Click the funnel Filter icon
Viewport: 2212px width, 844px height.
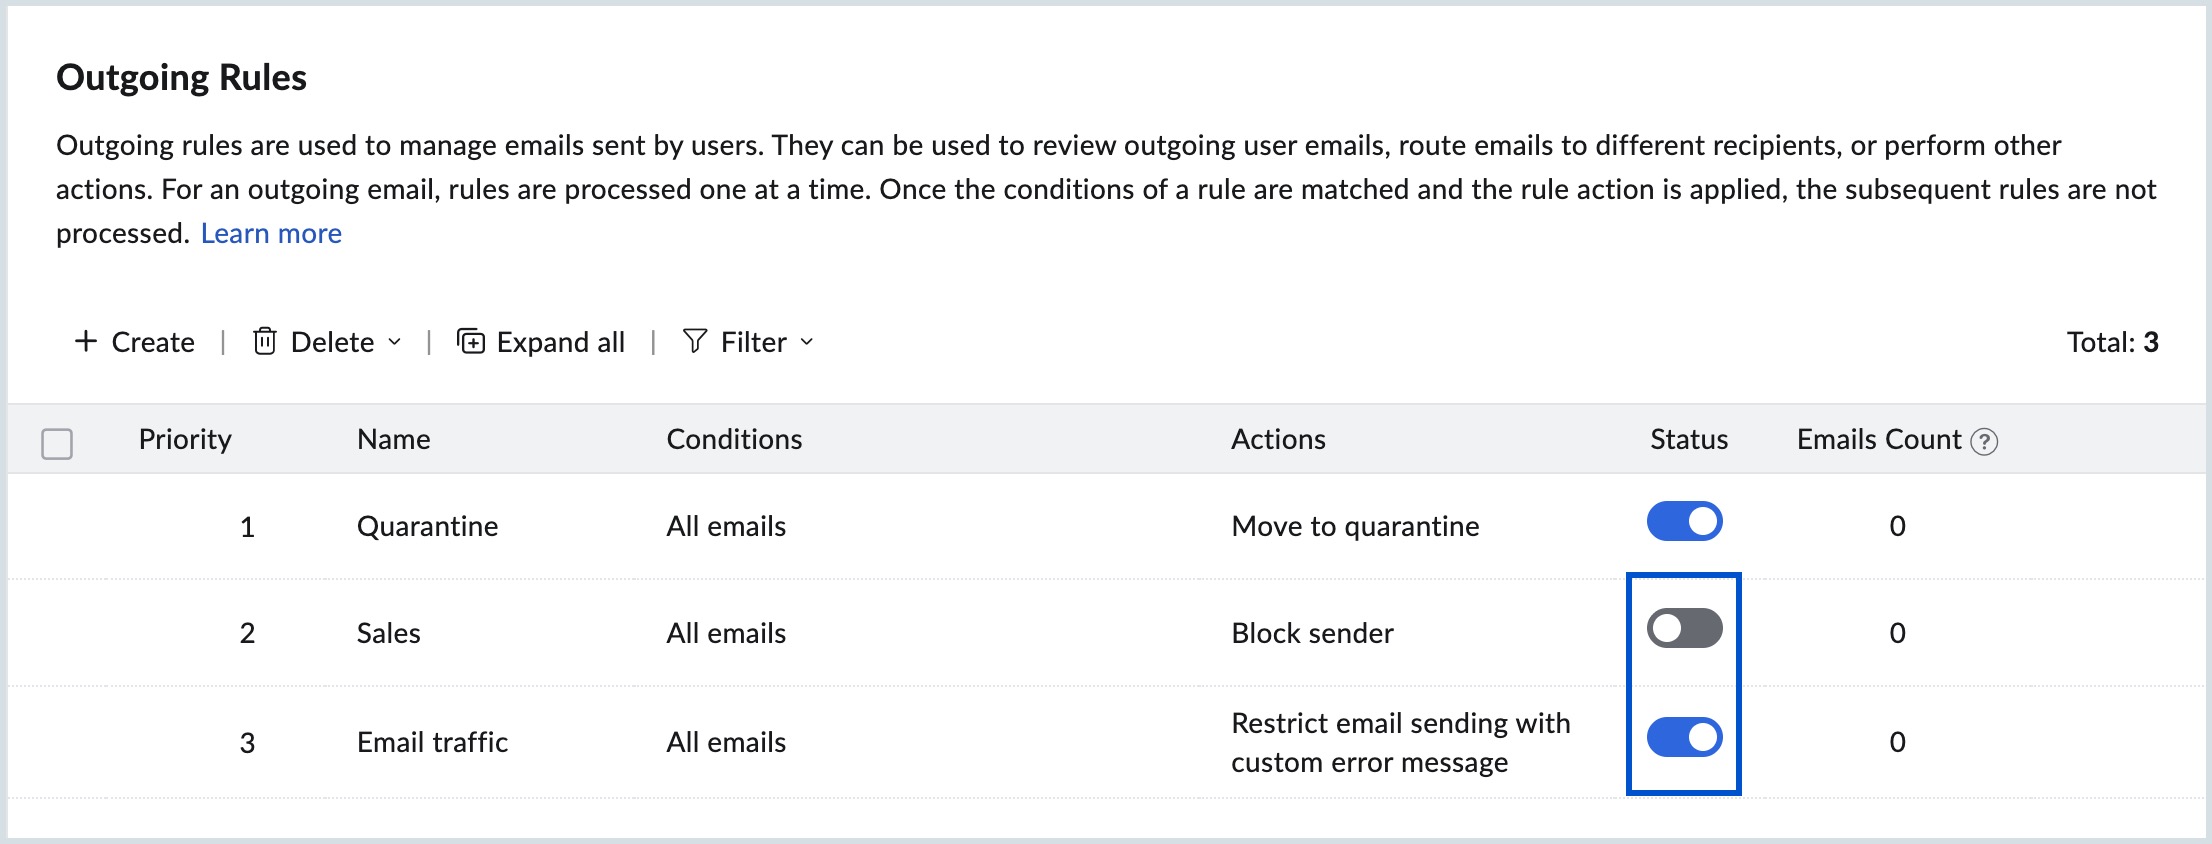(x=695, y=342)
